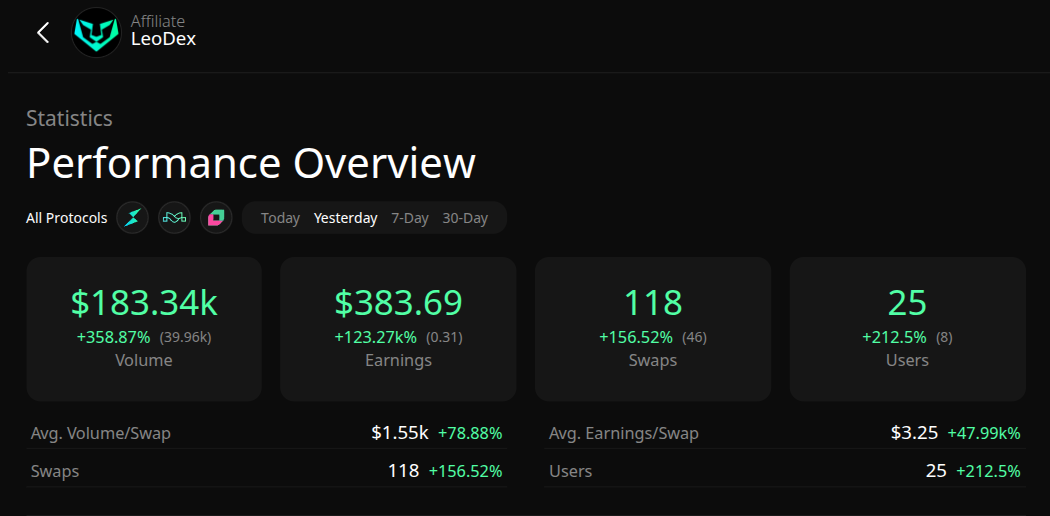Click the Performance Overview heading
The height and width of the screenshot is (516, 1050).
point(251,163)
